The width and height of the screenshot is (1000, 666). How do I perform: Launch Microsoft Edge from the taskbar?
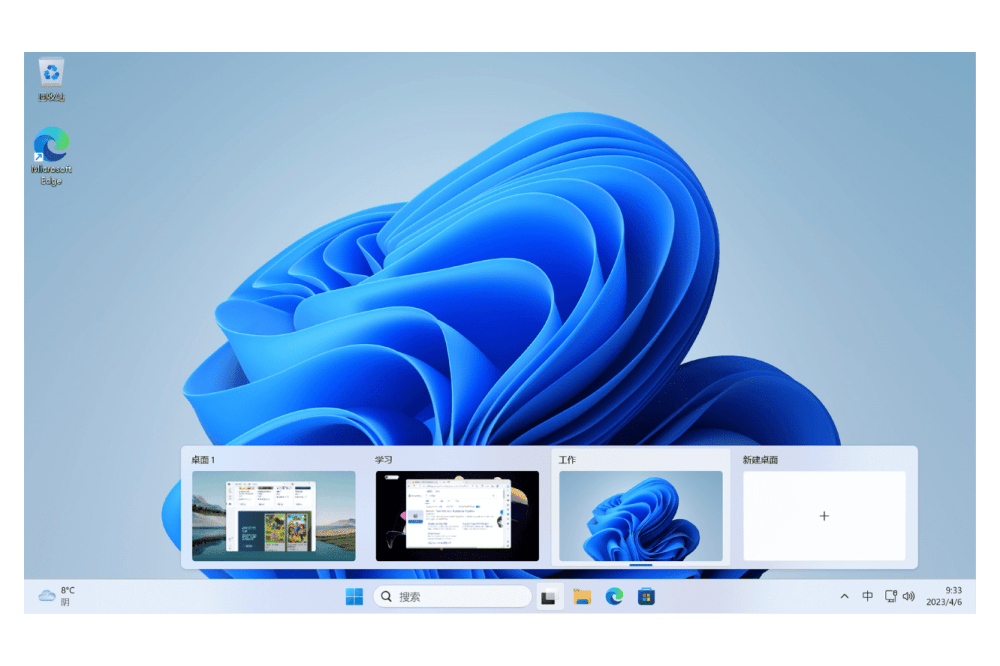click(x=614, y=597)
